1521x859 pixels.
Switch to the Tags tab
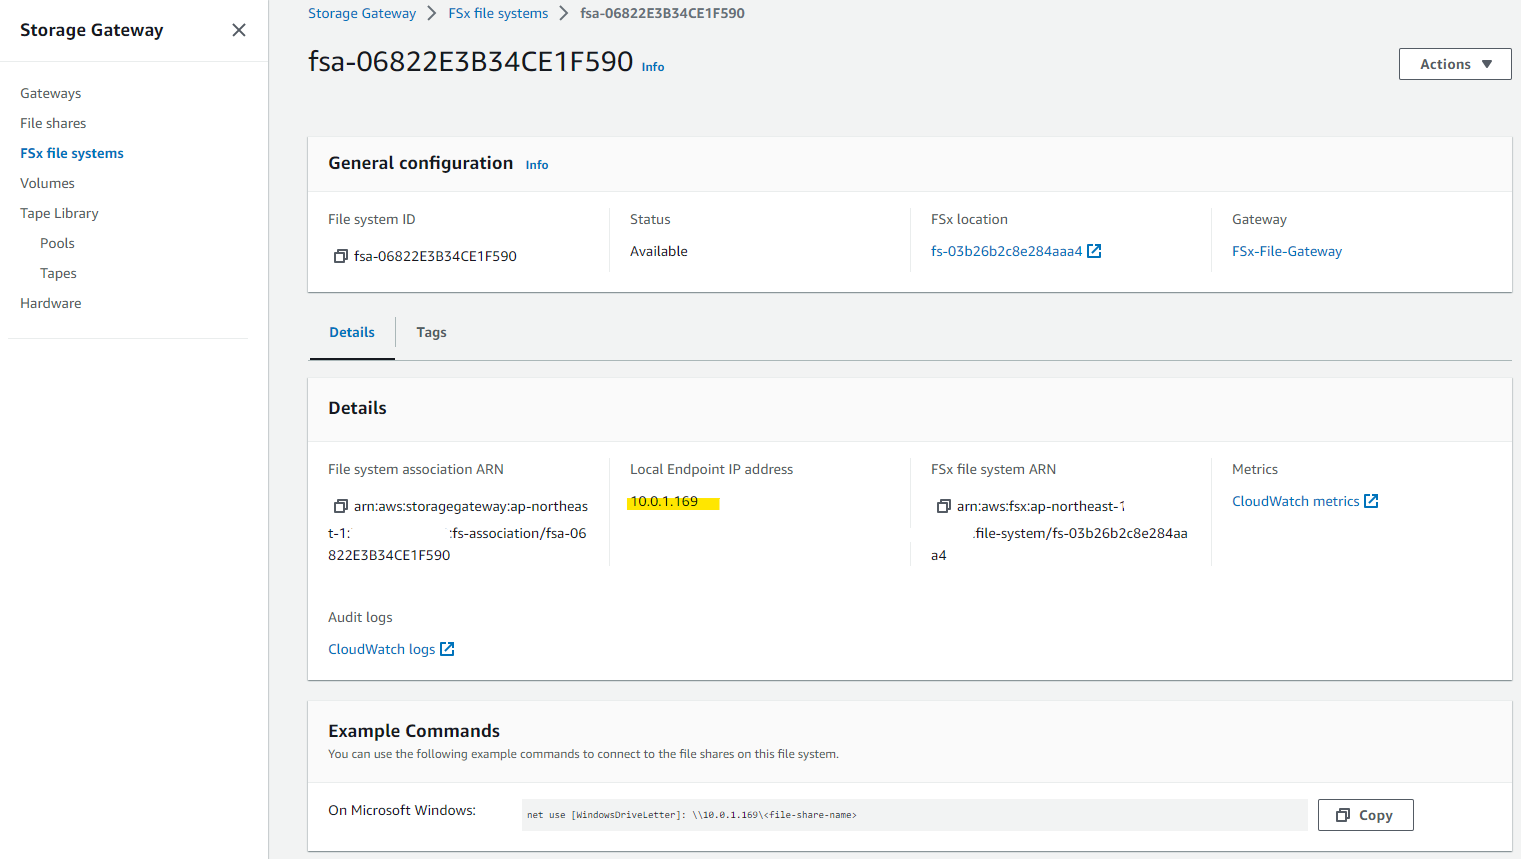[431, 332]
